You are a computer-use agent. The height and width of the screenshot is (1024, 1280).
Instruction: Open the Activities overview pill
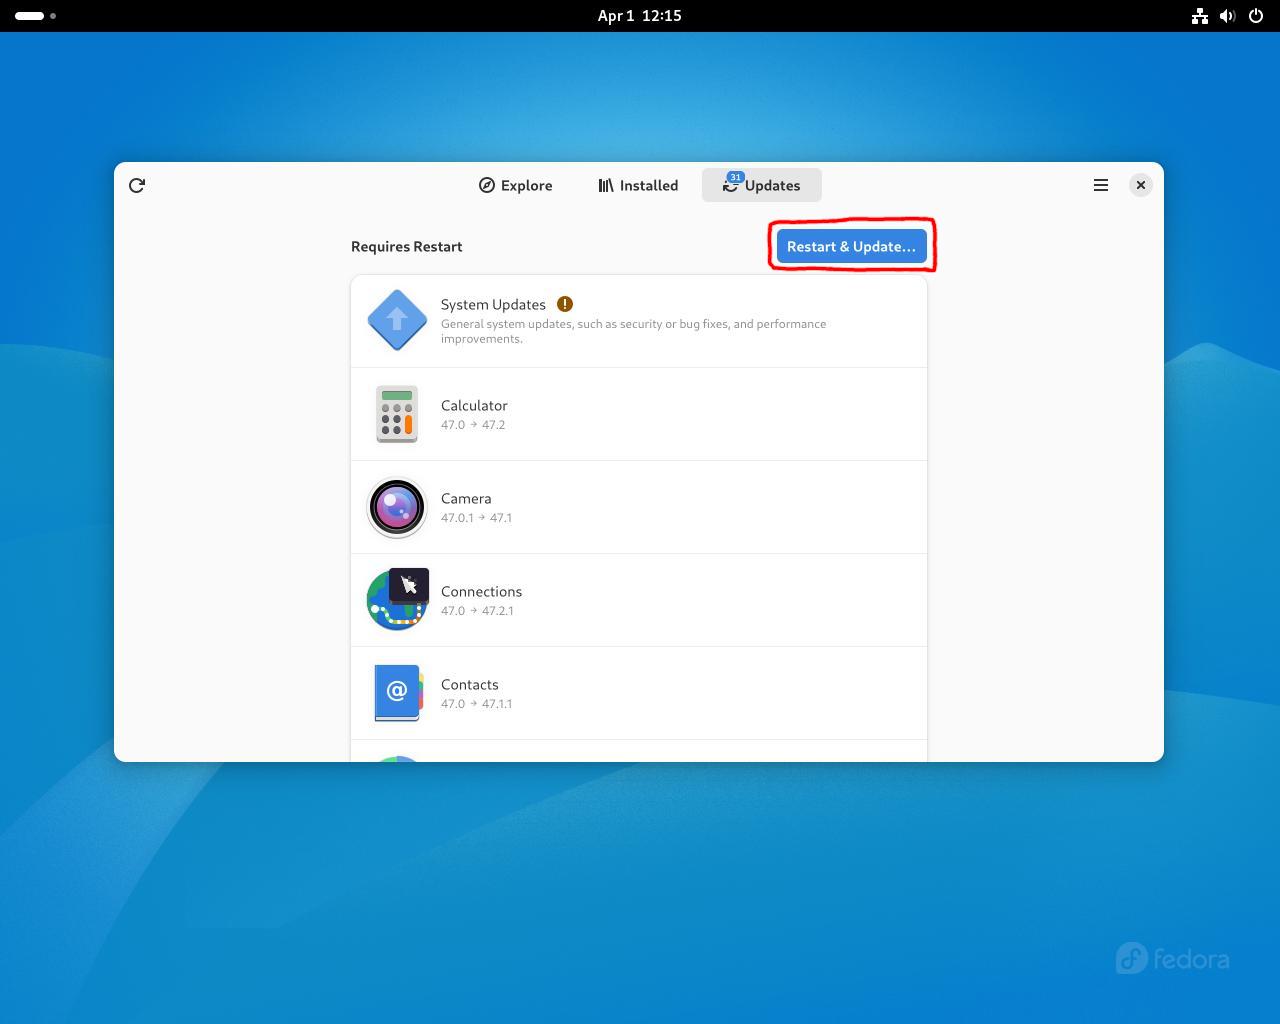click(36, 16)
